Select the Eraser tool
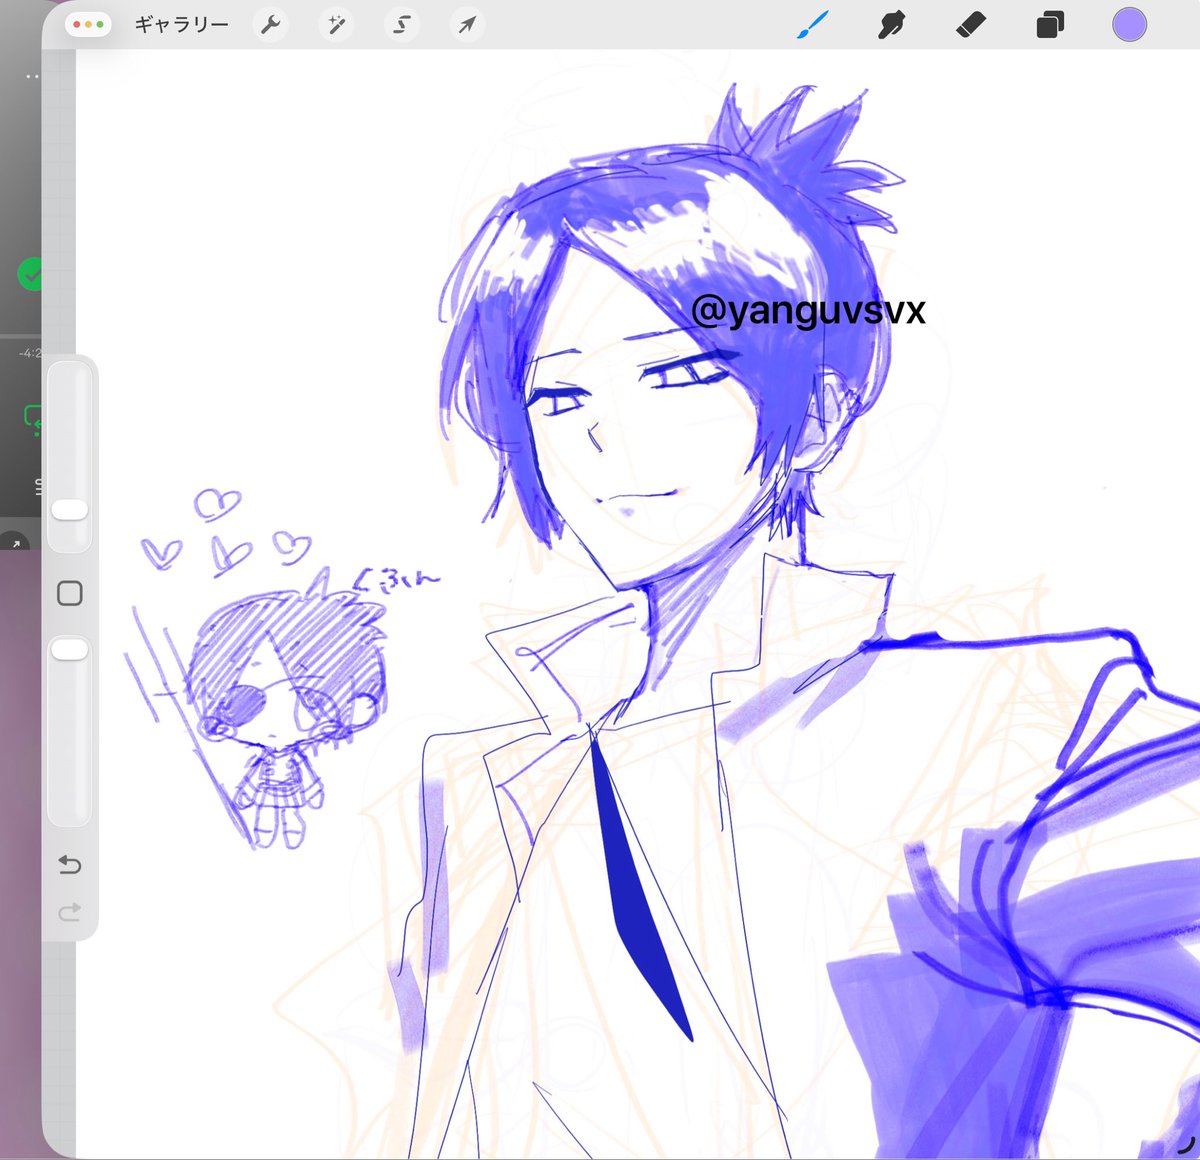 point(970,25)
